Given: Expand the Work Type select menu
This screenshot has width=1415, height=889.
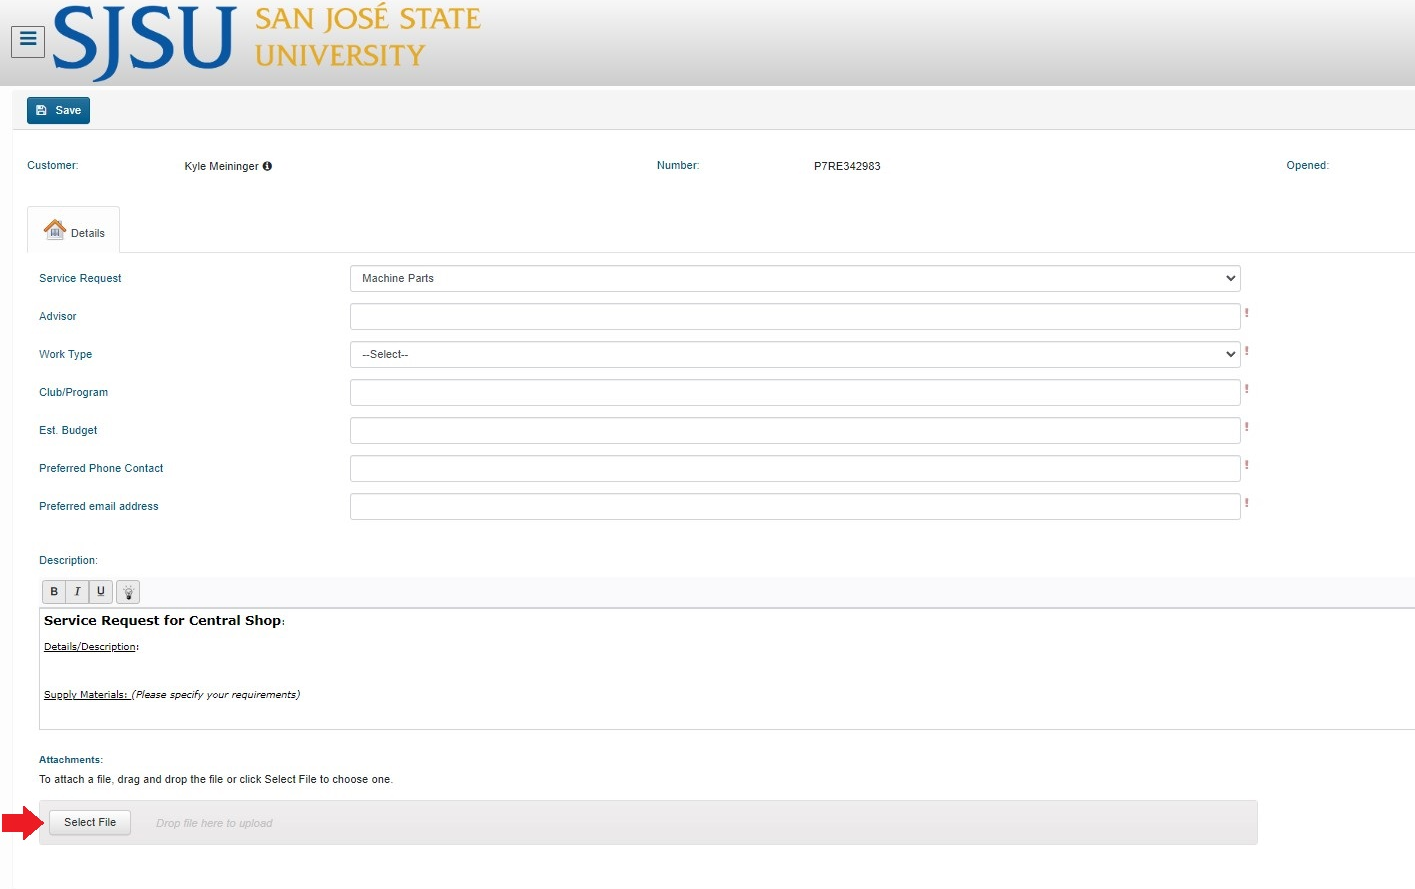Looking at the screenshot, I should point(794,354).
